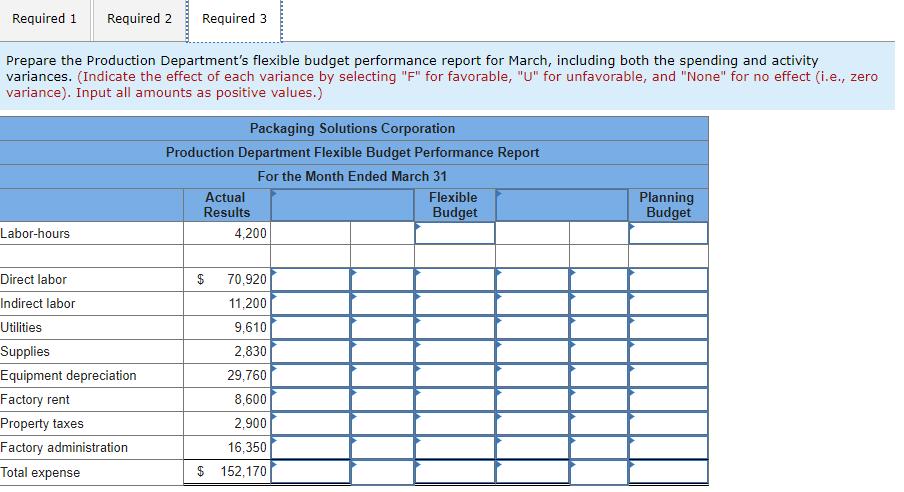904x492 pixels.
Task: Click the 11,200 Indirect labor actual value
Action: click(x=247, y=303)
